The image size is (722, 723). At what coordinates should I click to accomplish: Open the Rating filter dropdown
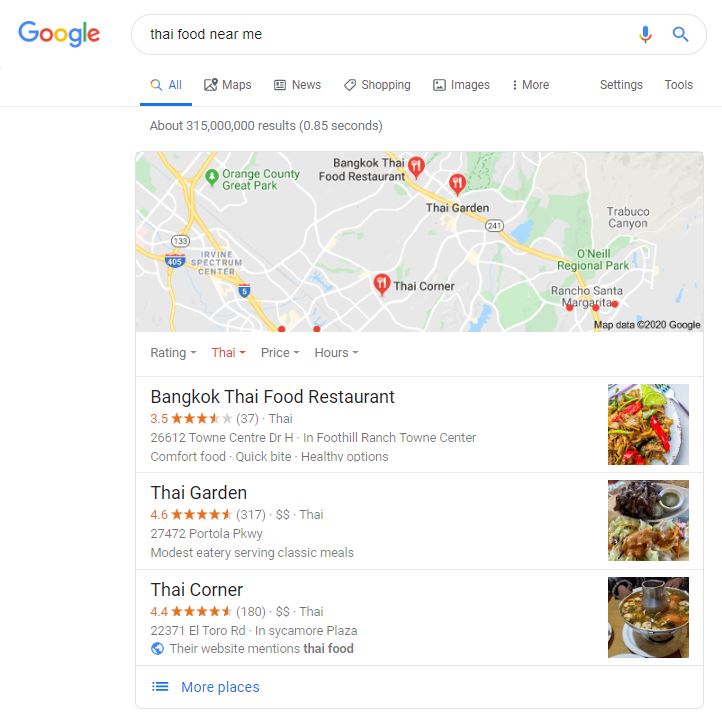173,353
